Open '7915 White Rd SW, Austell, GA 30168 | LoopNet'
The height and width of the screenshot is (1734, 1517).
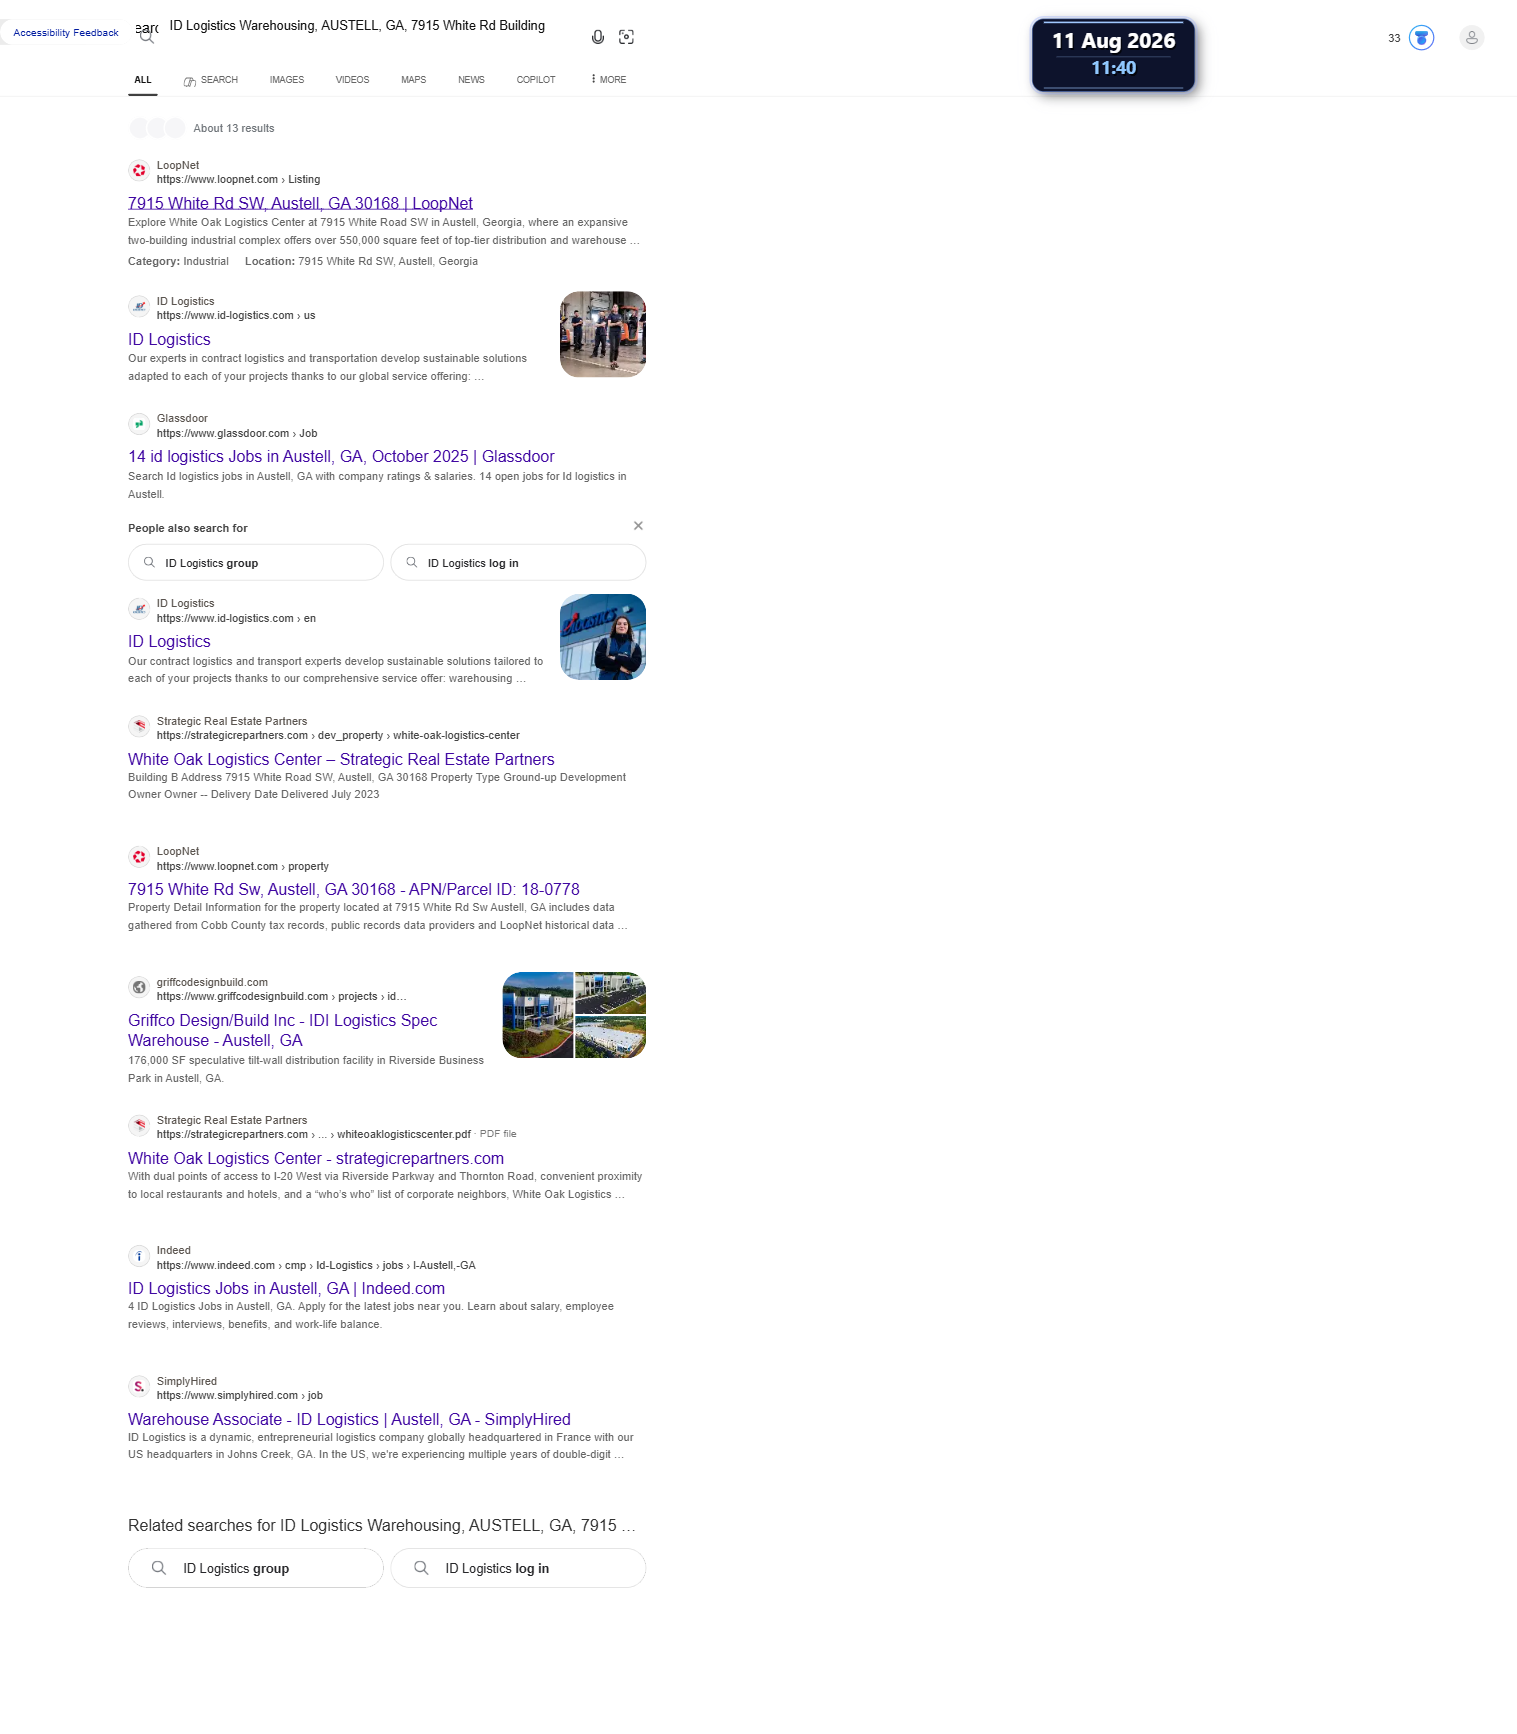[x=300, y=203]
